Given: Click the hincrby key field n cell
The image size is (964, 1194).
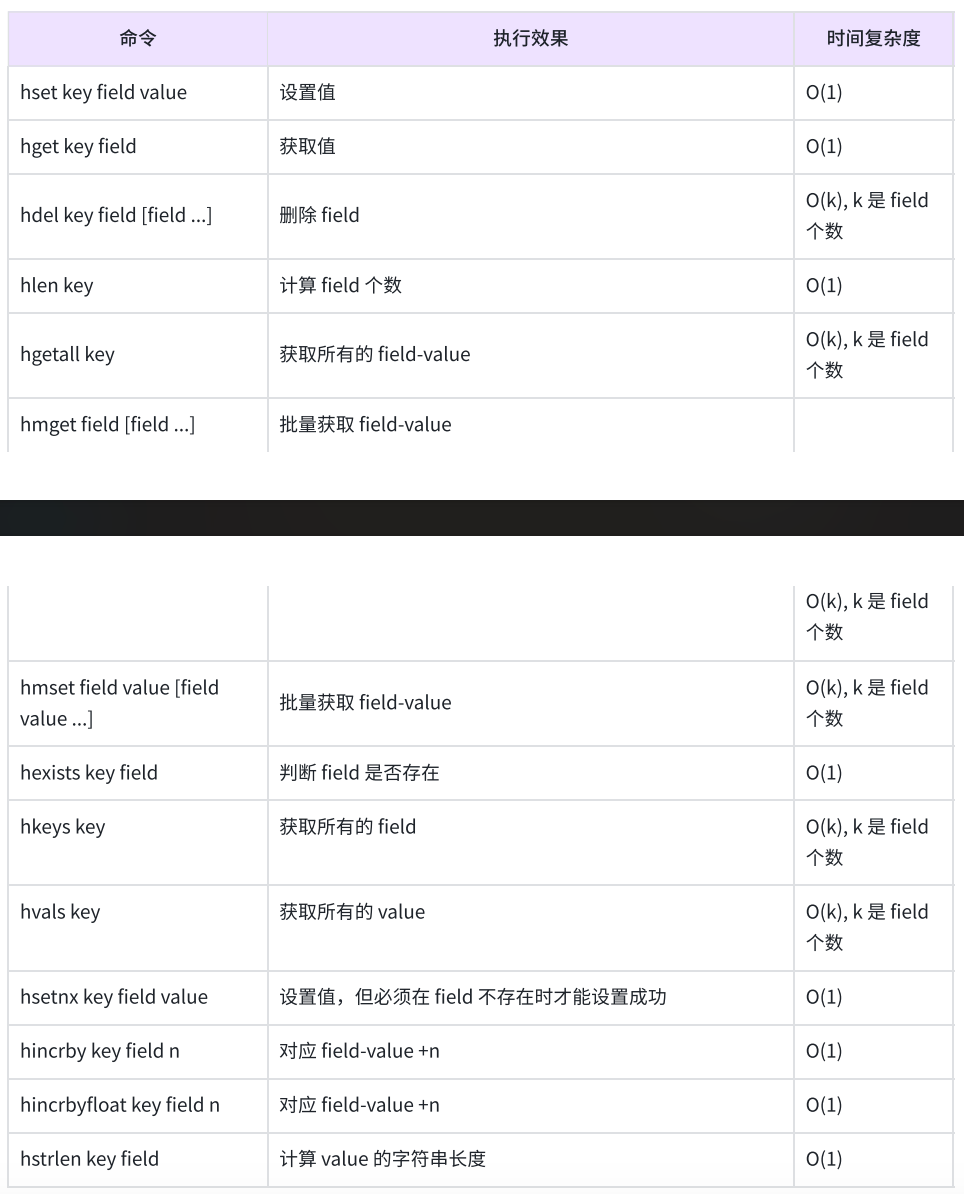Looking at the screenshot, I should (138, 1052).
